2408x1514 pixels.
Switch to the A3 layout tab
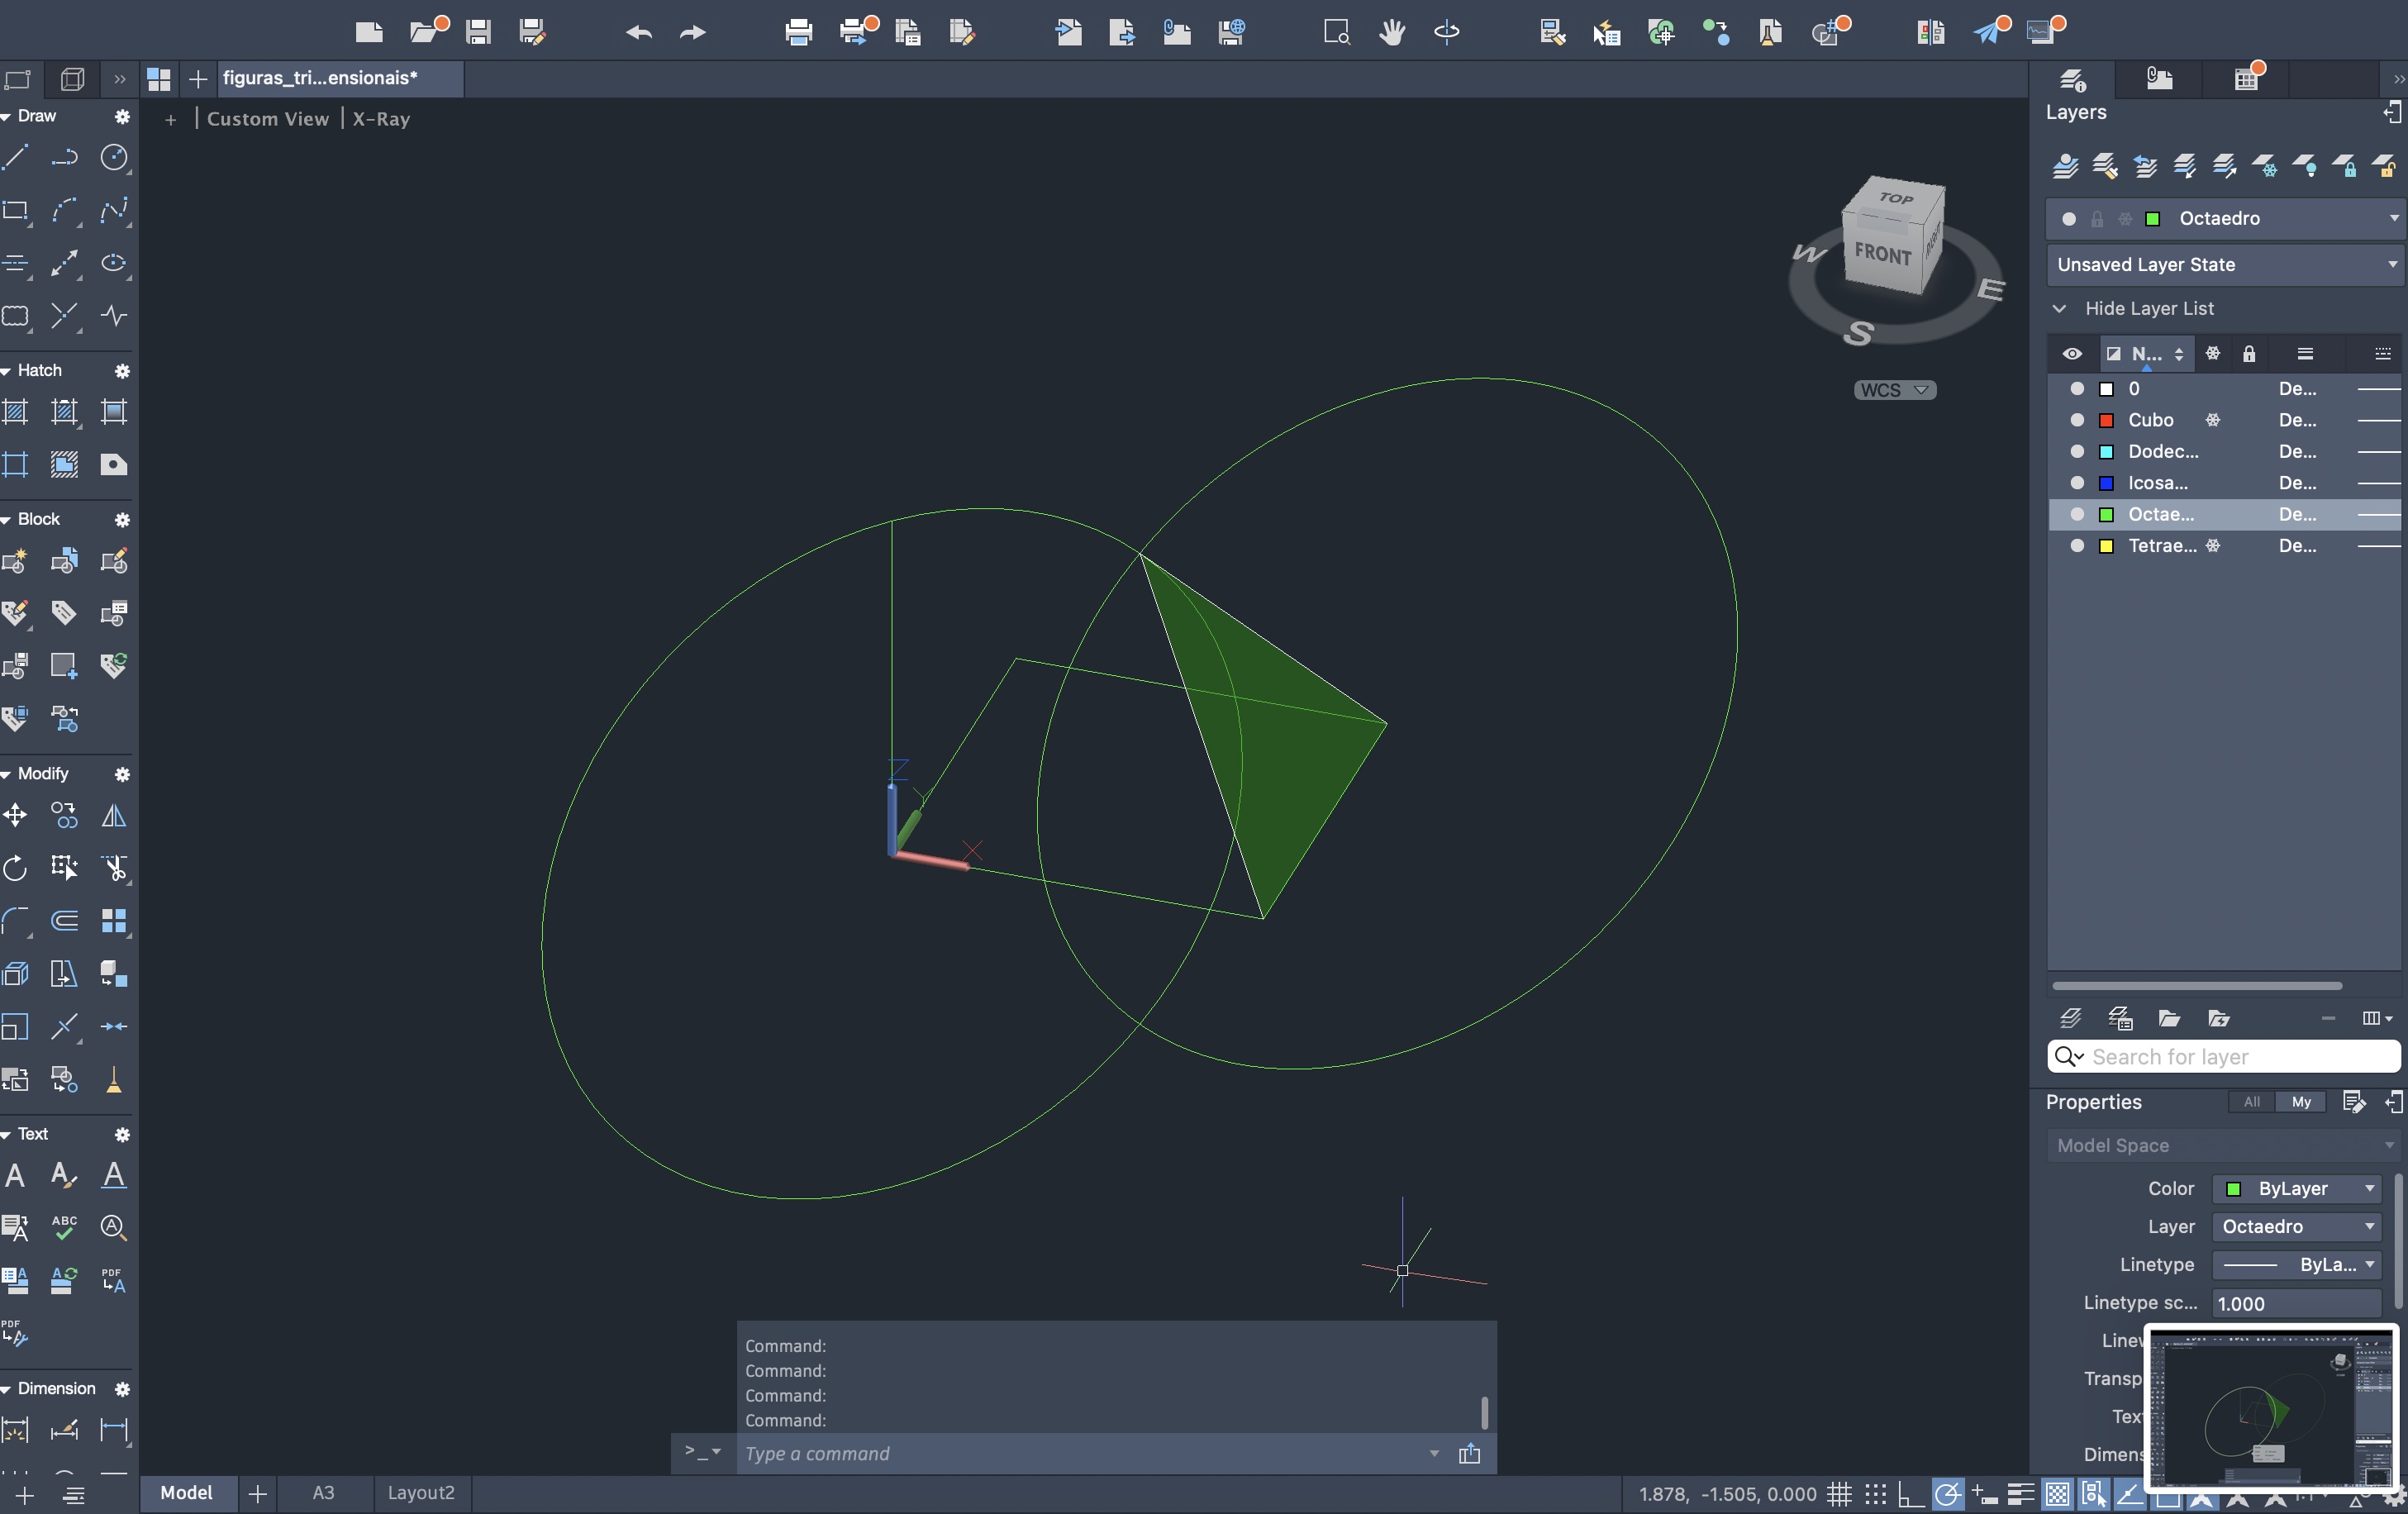(323, 1493)
